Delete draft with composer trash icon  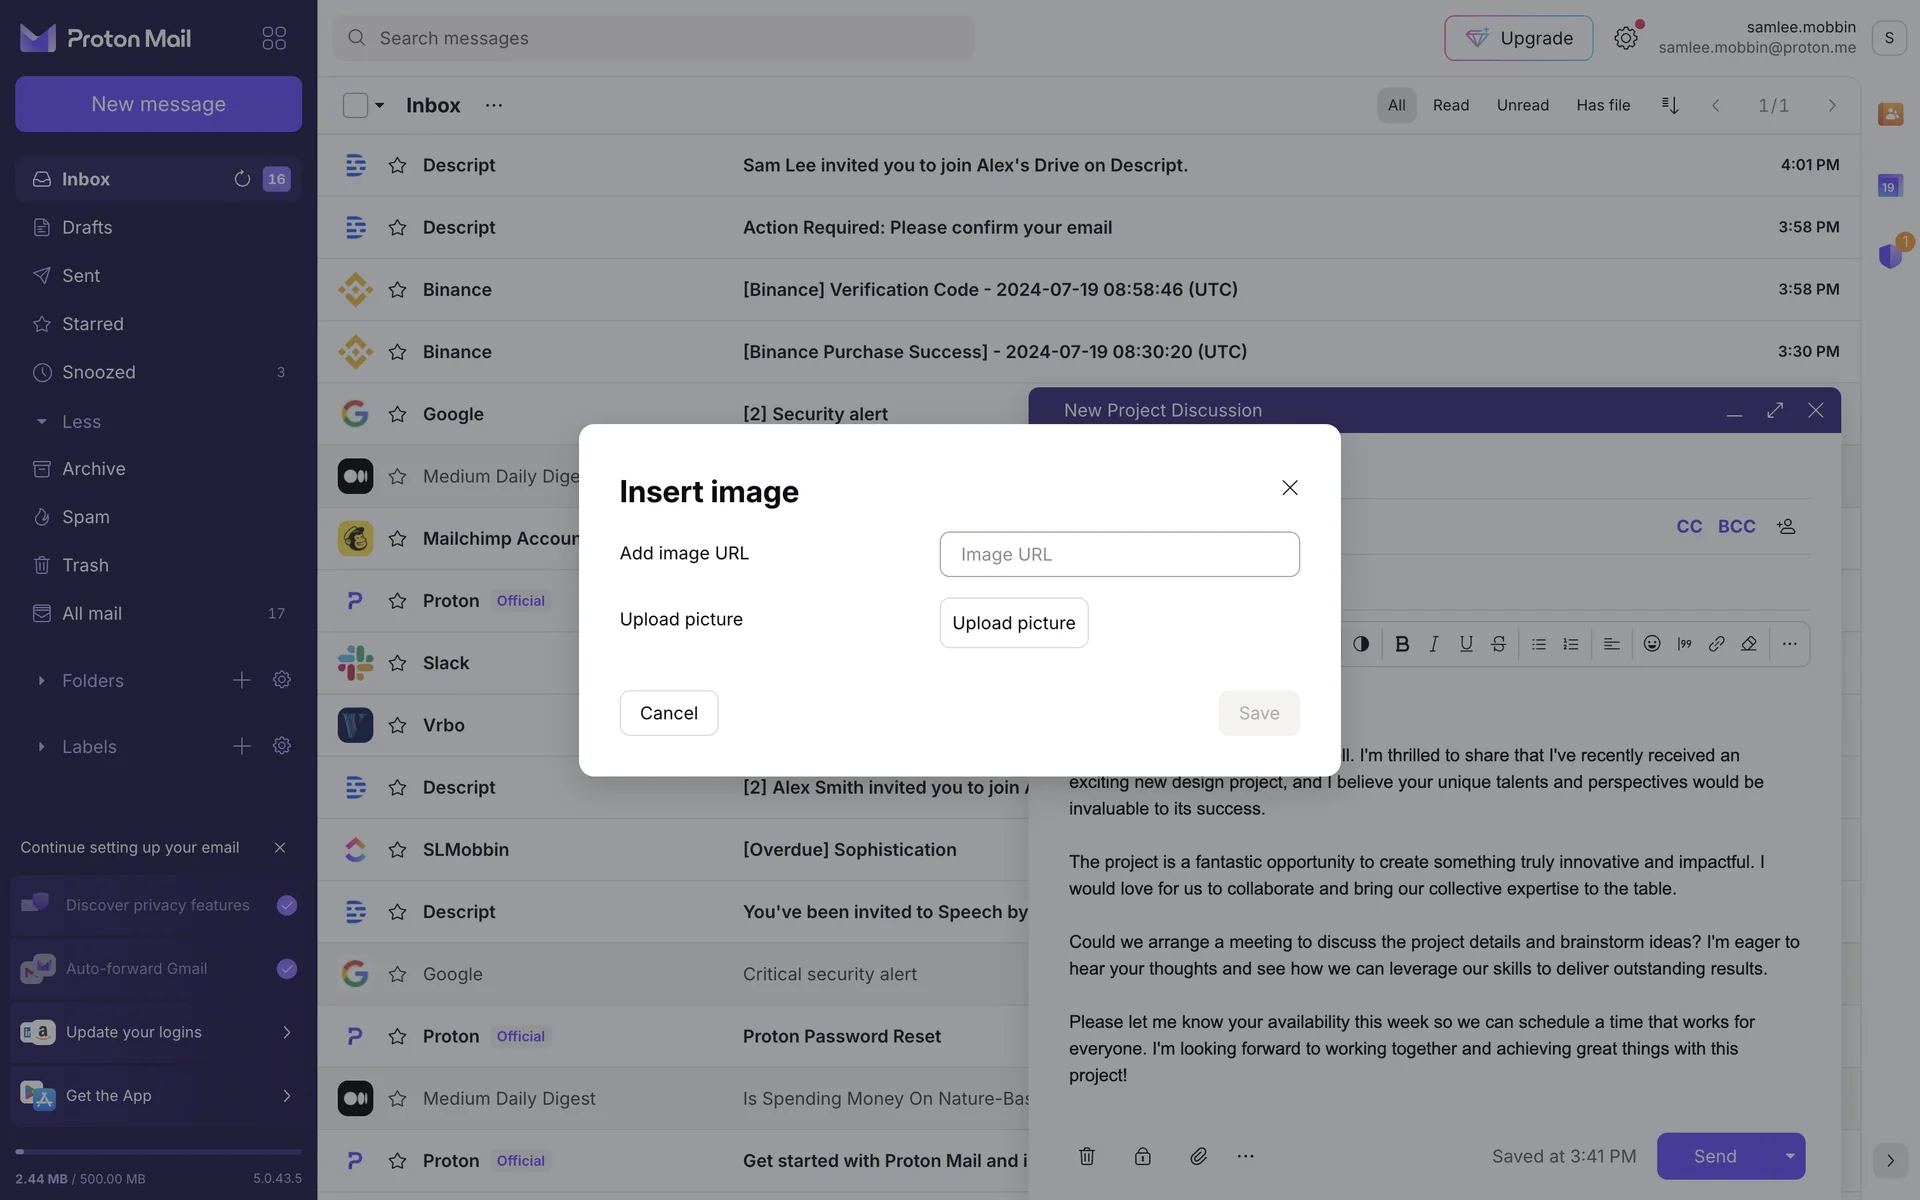[x=1087, y=1156]
